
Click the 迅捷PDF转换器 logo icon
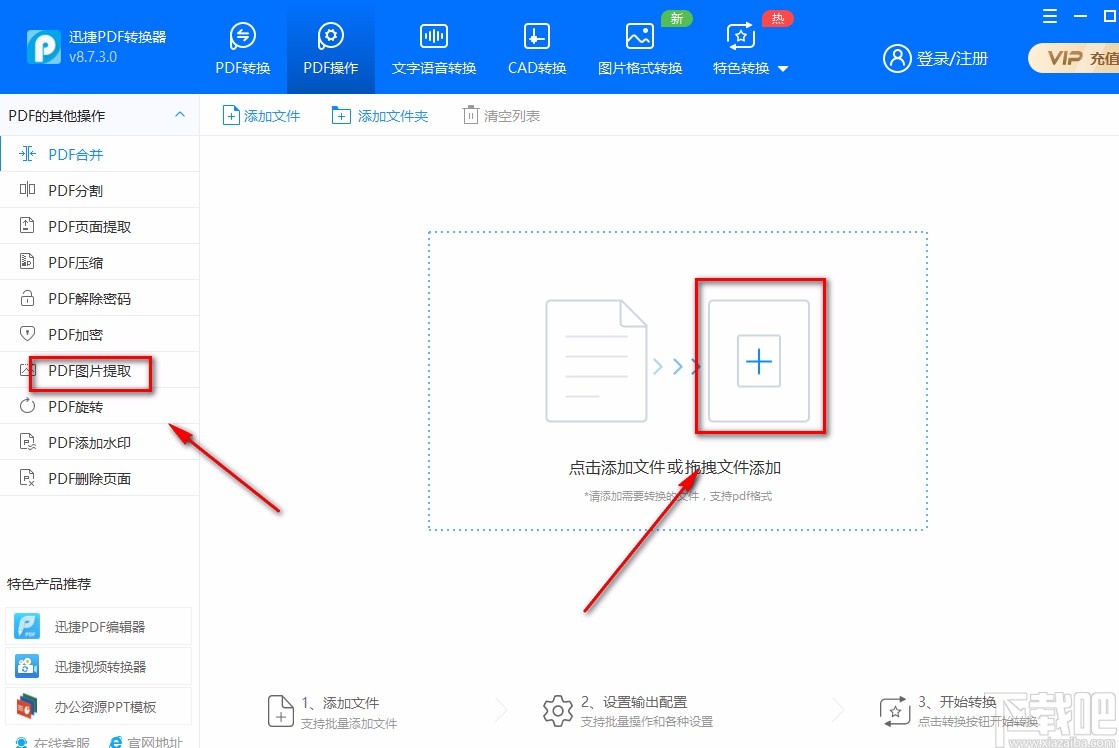[x=44, y=47]
